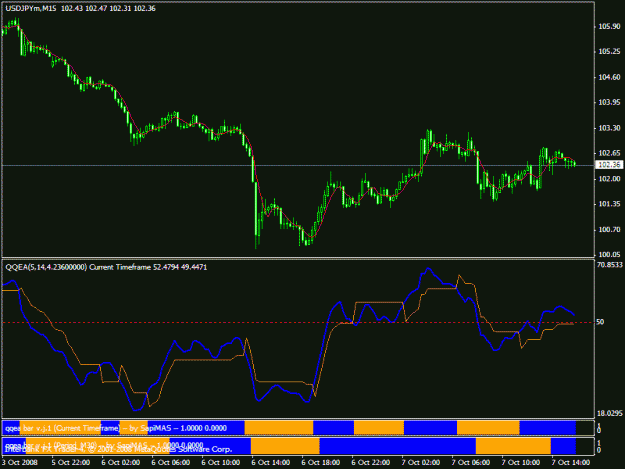Click the 7 Oct 10:00 time label
The height and width of the screenshot is (469, 625).
[521, 463]
